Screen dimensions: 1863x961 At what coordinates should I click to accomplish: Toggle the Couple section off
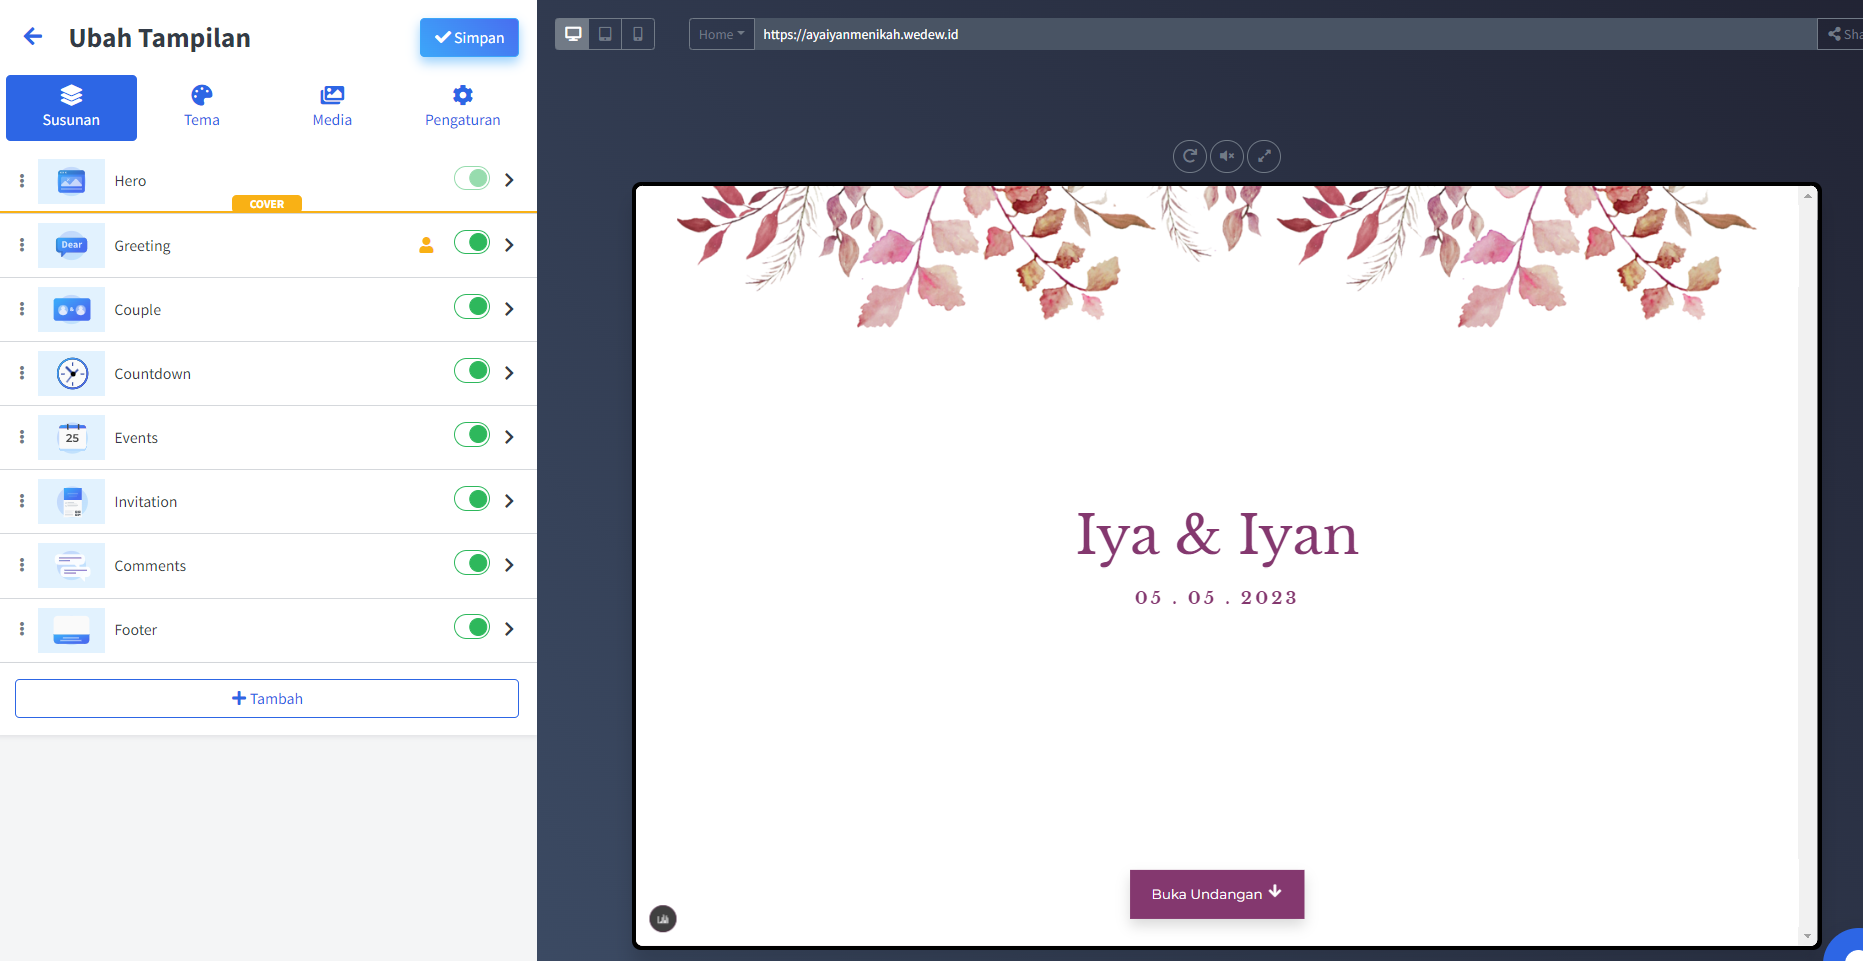(x=472, y=306)
